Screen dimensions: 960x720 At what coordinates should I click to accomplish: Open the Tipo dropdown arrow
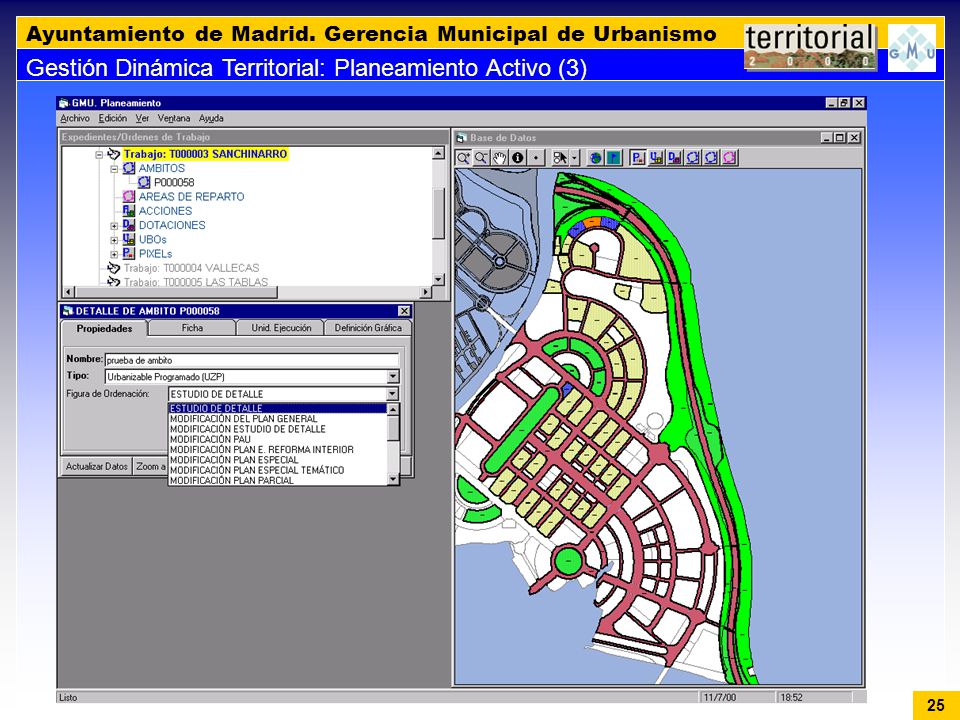pyautogui.click(x=393, y=377)
